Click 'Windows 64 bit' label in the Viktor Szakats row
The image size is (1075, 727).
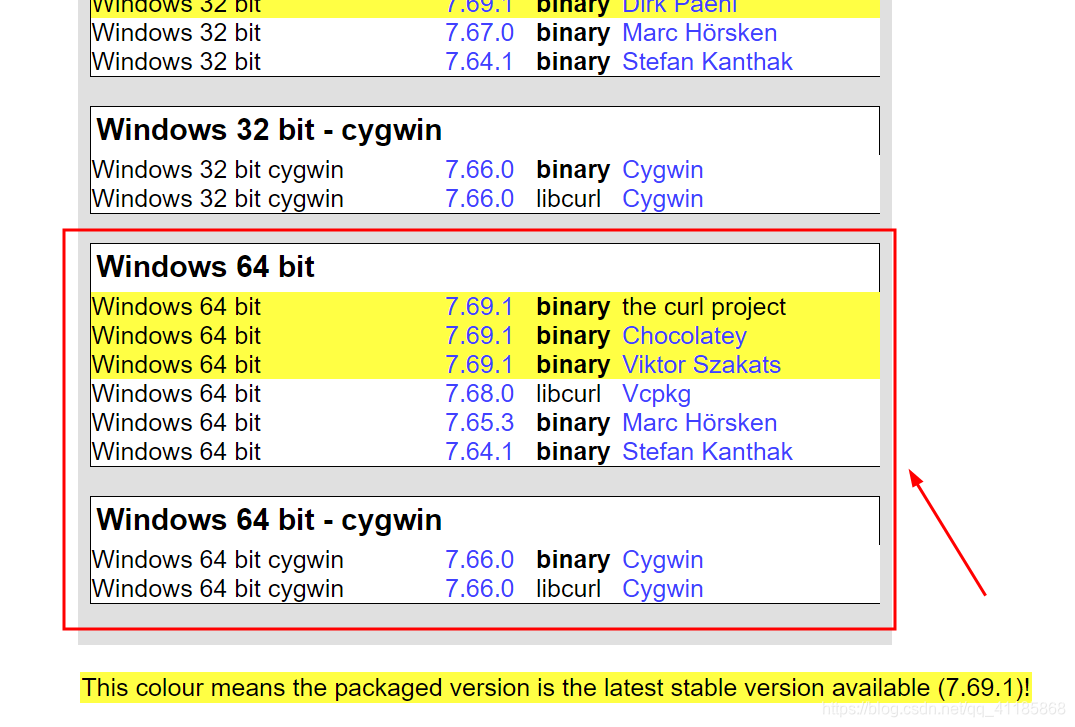coord(176,364)
